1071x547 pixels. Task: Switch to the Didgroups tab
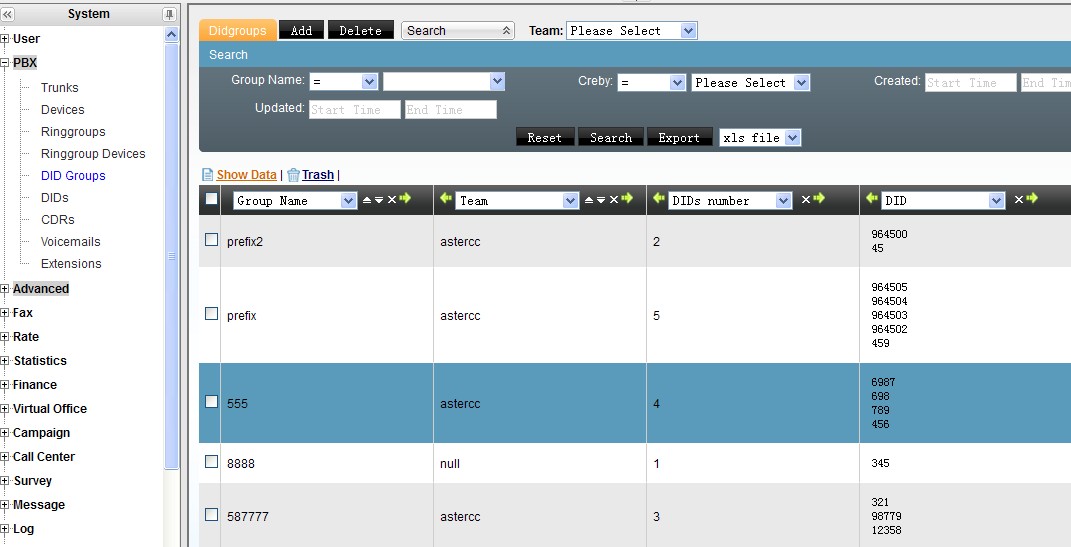coord(237,31)
